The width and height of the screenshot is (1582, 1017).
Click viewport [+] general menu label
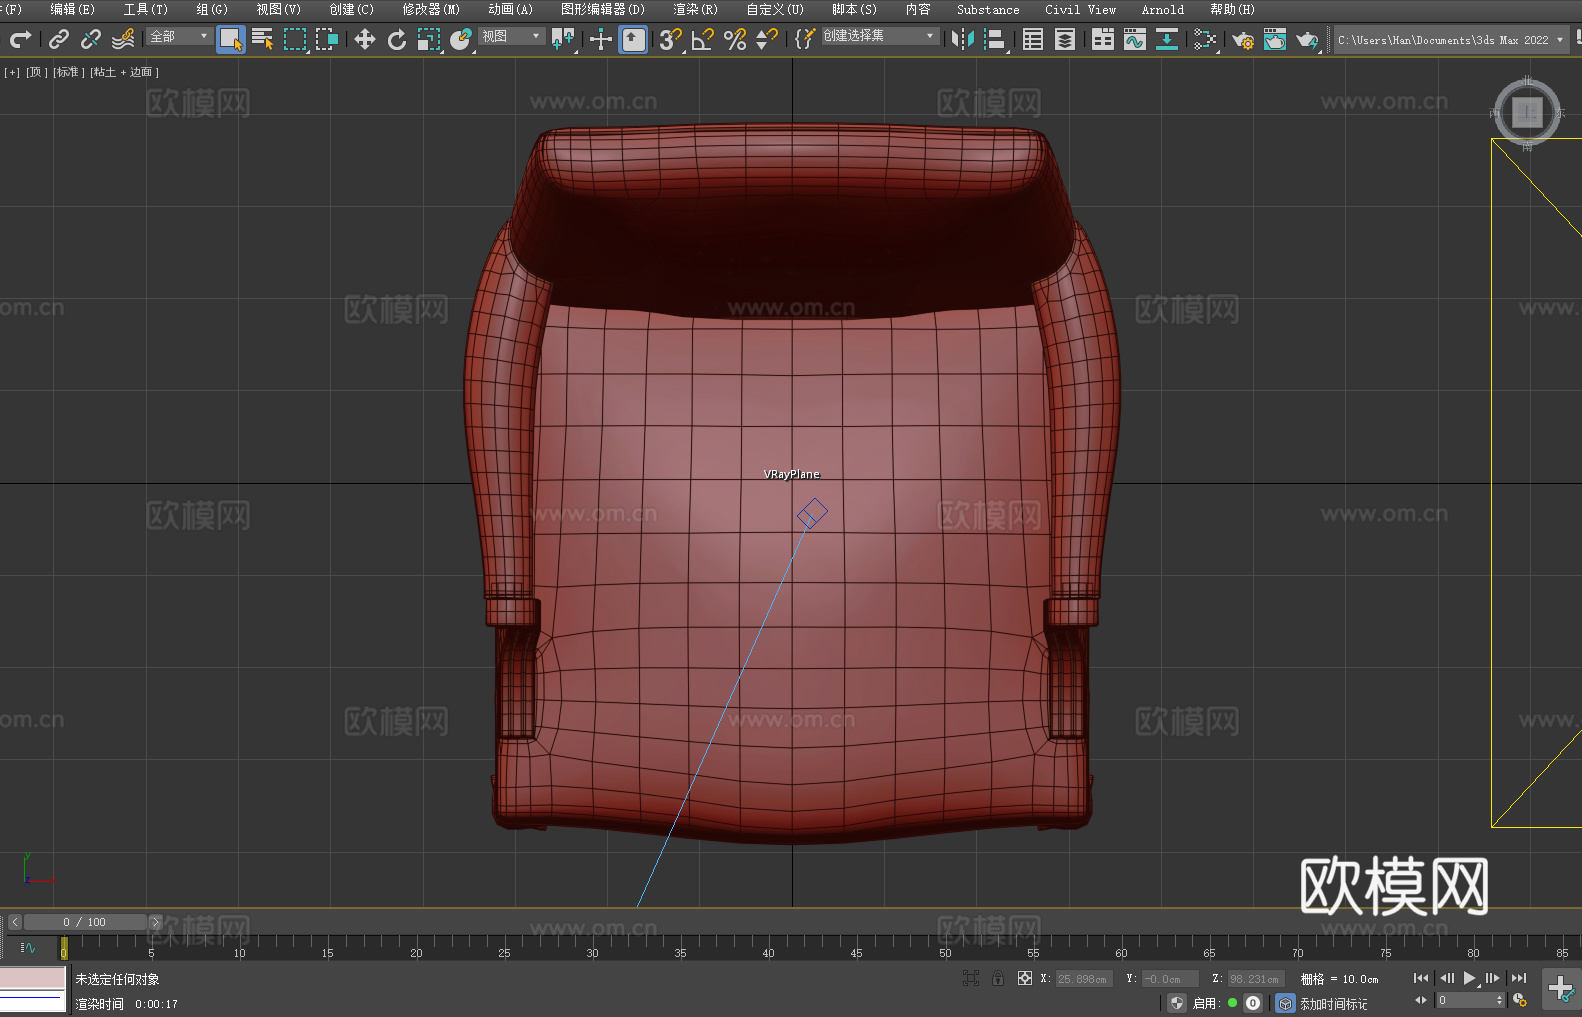coord(12,72)
